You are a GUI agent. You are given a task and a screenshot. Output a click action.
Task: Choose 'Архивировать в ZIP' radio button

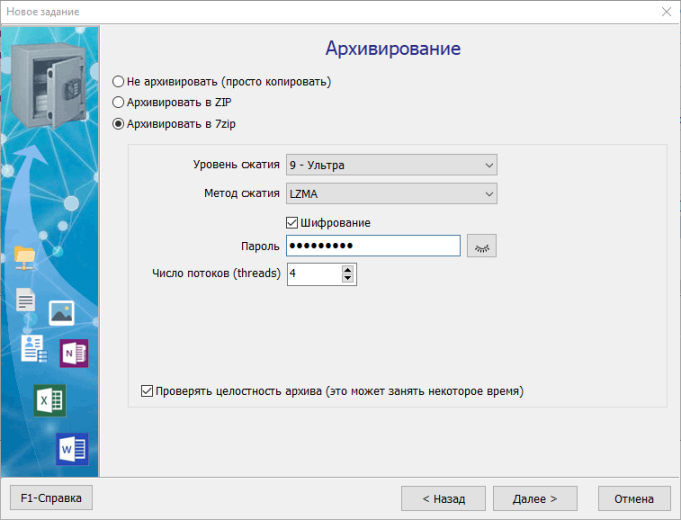pos(119,102)
